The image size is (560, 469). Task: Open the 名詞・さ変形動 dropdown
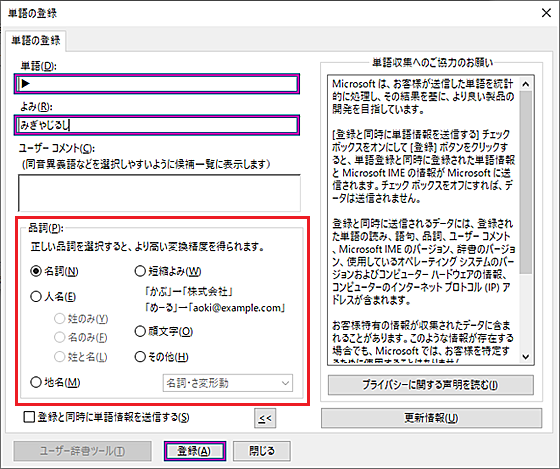click(x=228, y=383)
